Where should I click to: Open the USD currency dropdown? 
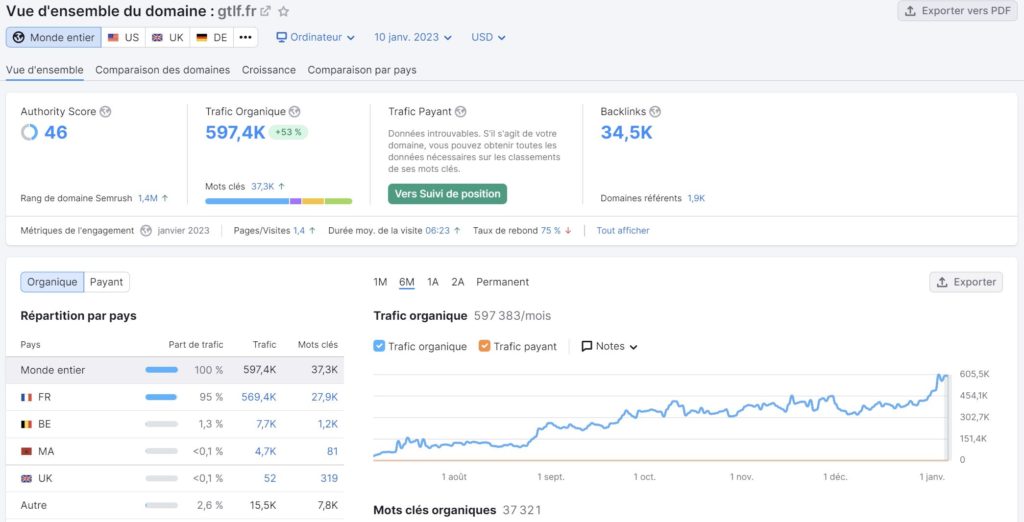(x=488, y=37)
